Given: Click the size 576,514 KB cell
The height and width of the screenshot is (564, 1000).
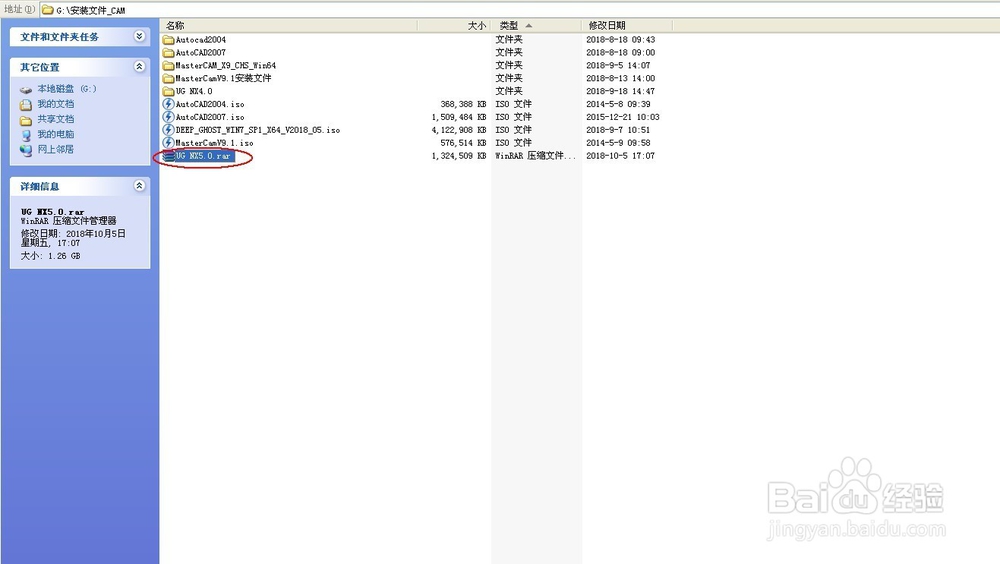Looking at the screenshot, I should pos(463,143).
